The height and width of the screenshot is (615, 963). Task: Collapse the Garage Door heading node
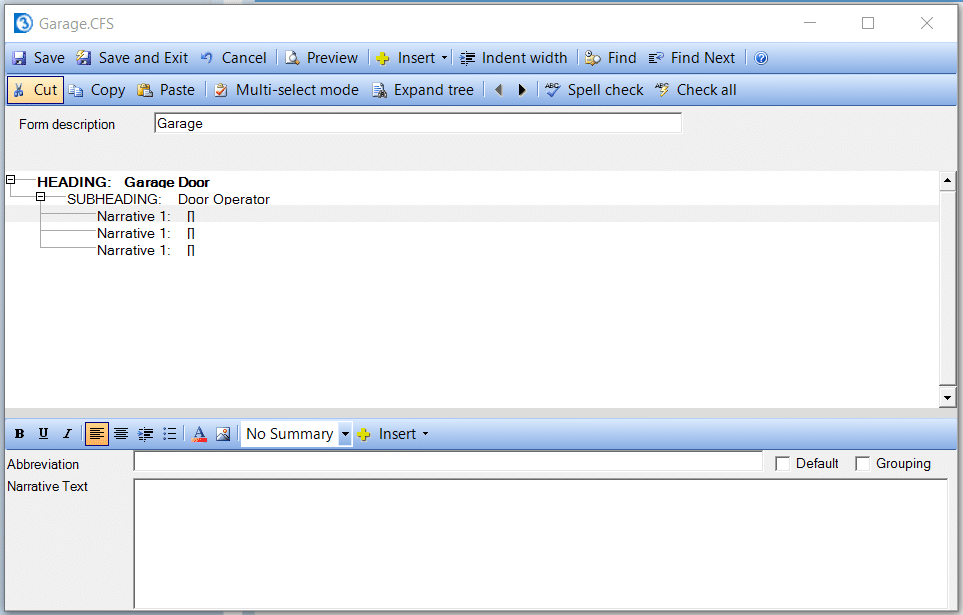11,180
